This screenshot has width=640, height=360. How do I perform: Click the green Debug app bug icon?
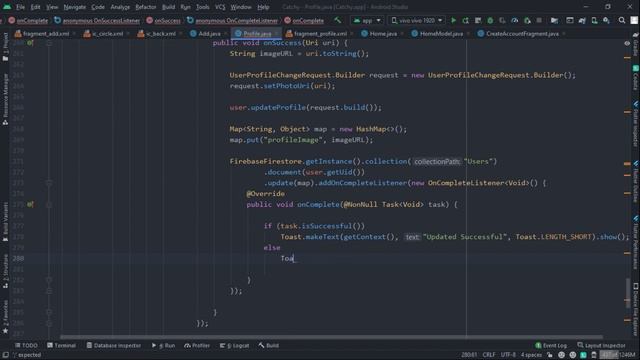[490, 20]
